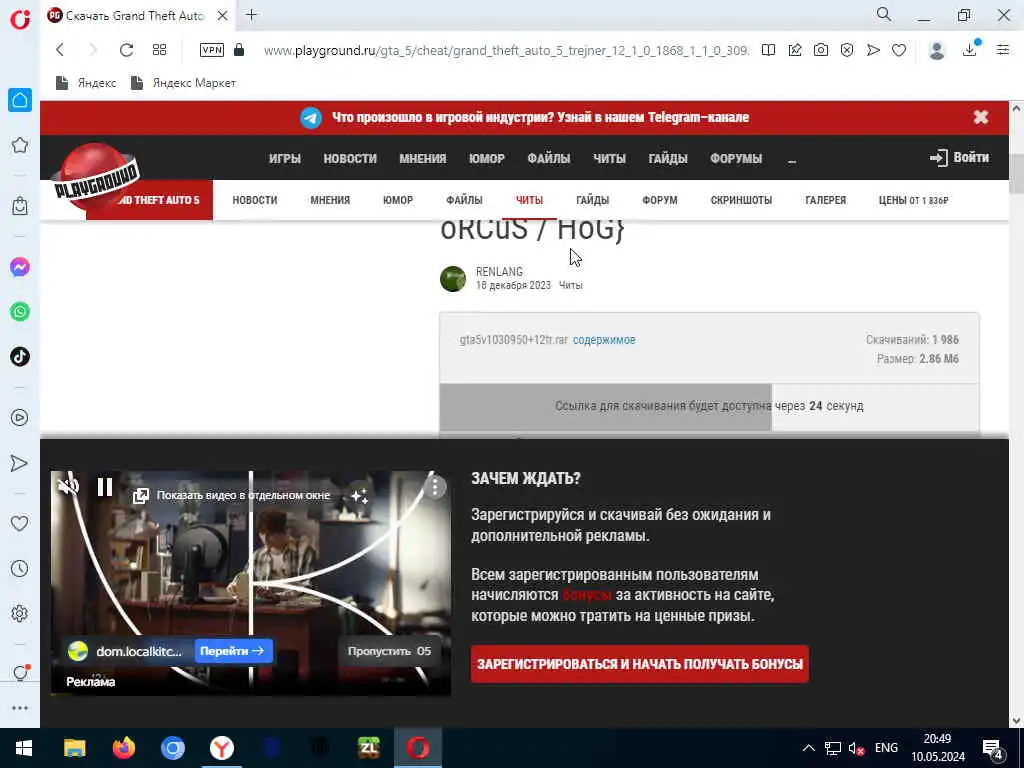
Task: Open video ad options dots
Action: pyautogui.click(x=435, y=487)
